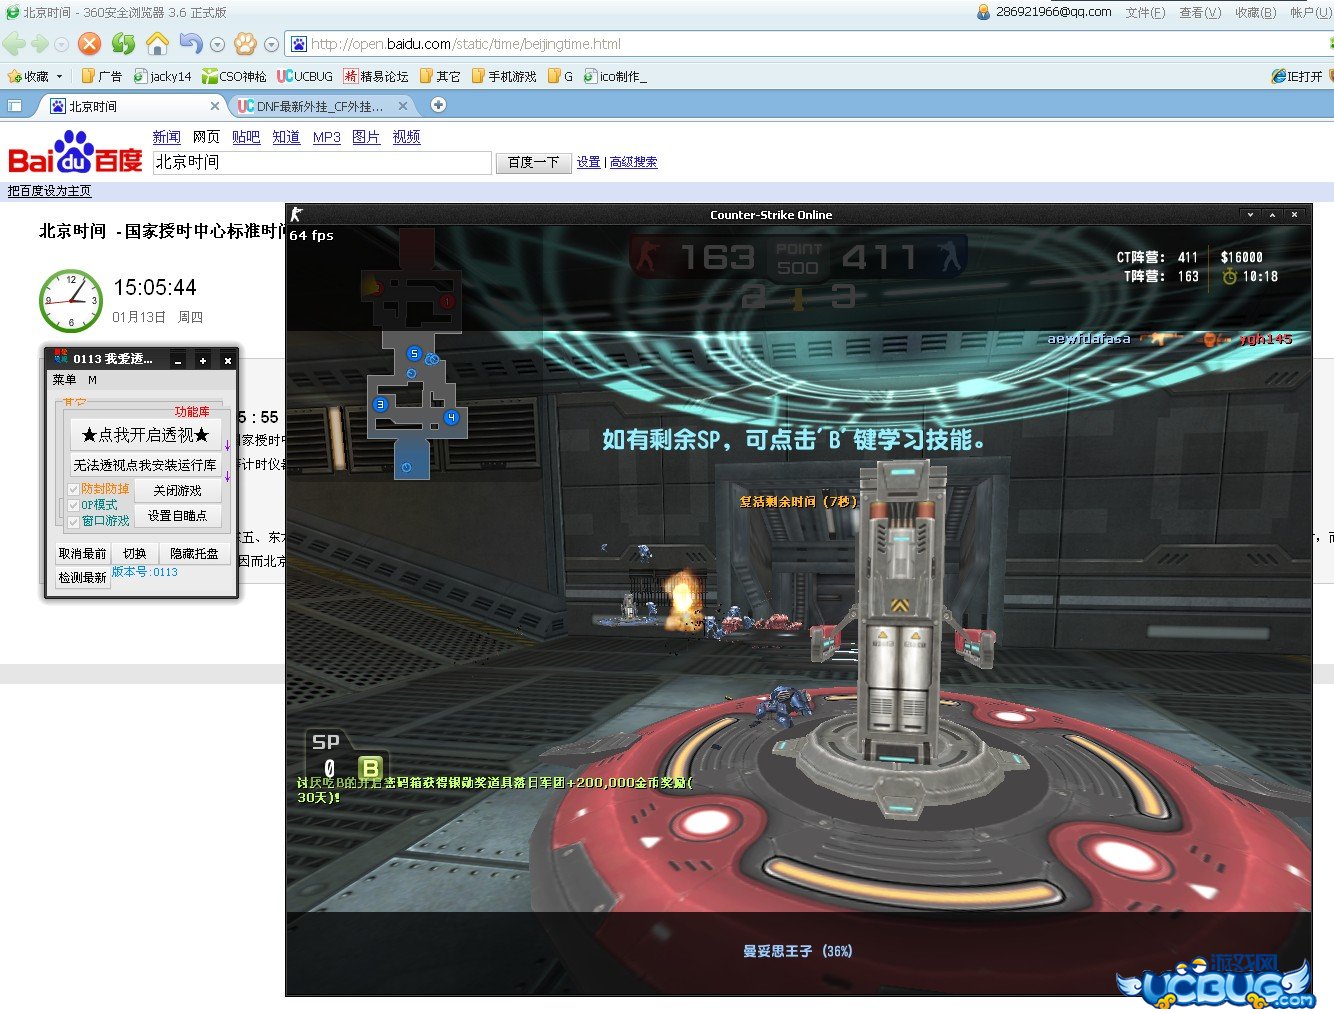Open the dropdown next to the undo arrow

click(217, 45)
